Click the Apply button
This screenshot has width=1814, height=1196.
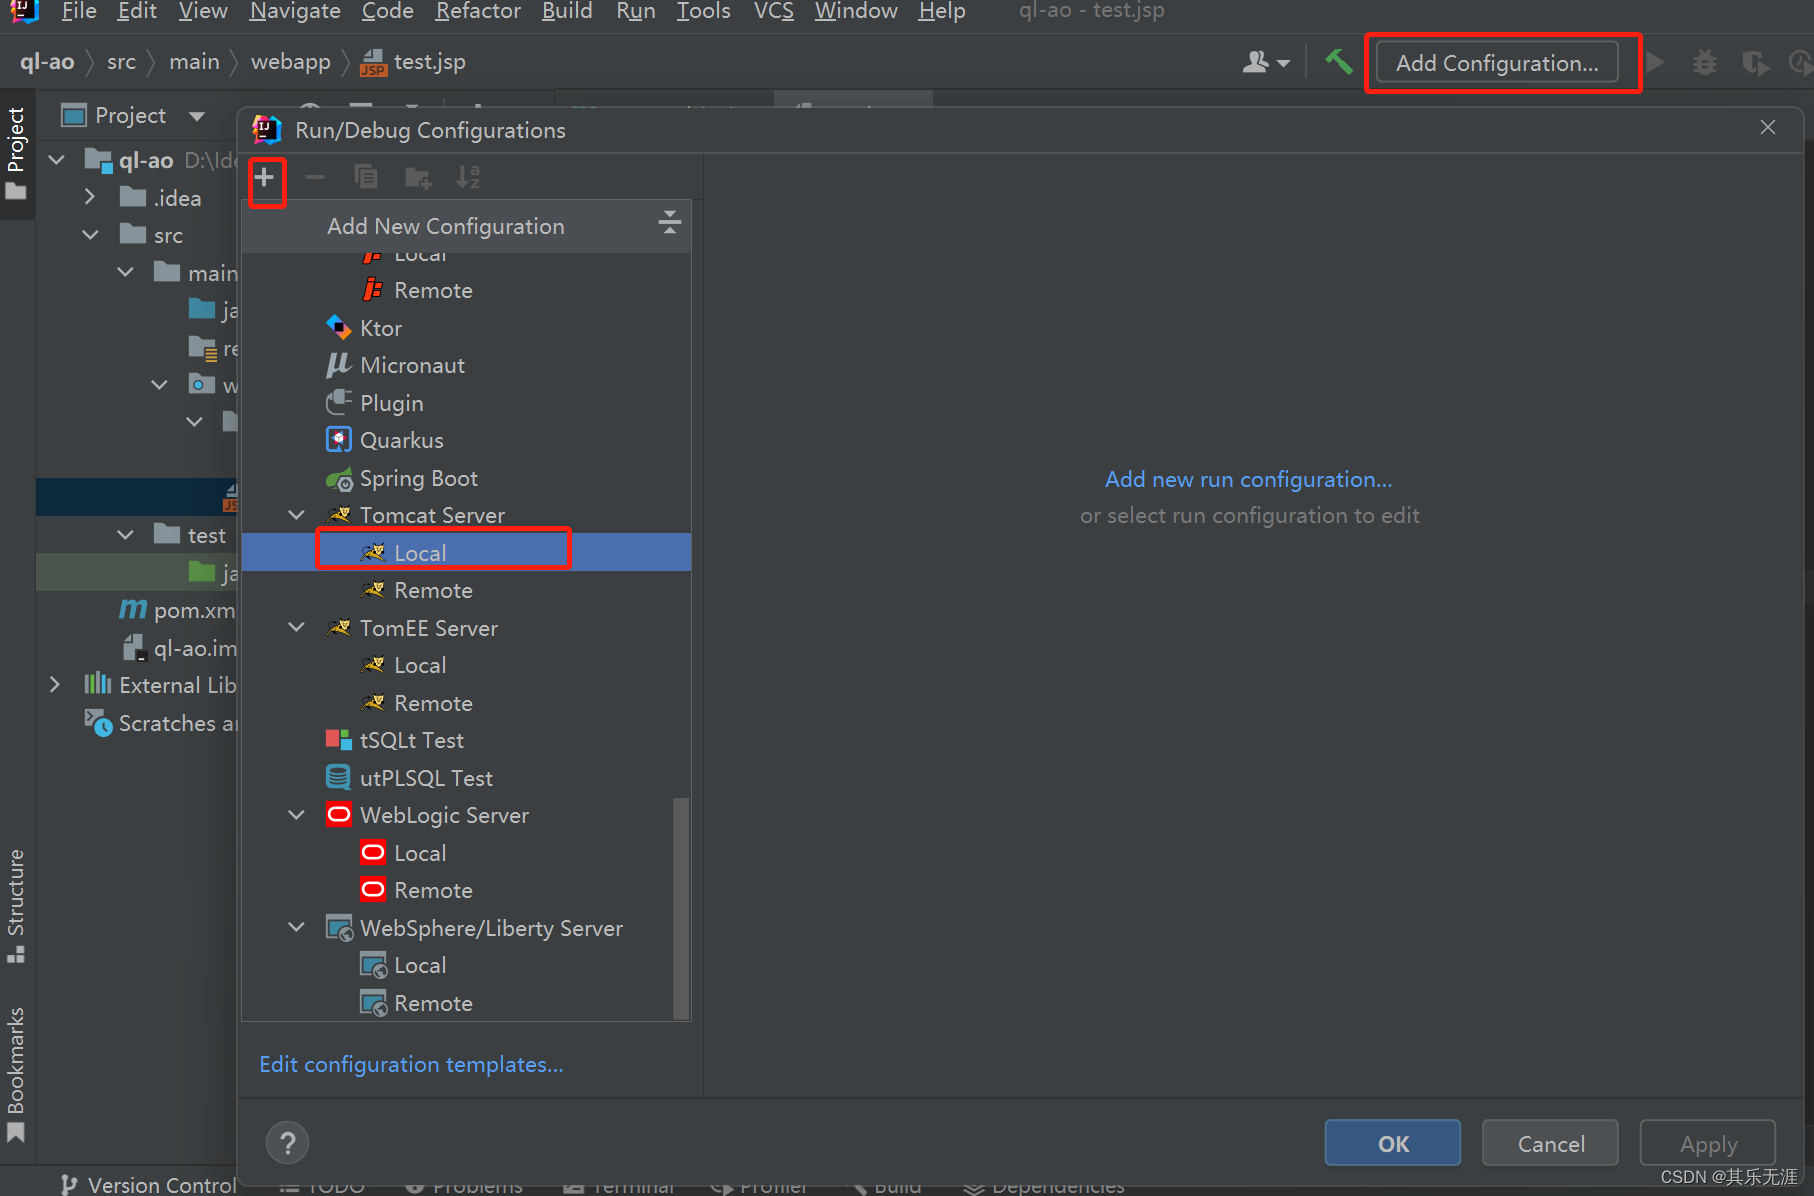click(x=1708, y=1143)
